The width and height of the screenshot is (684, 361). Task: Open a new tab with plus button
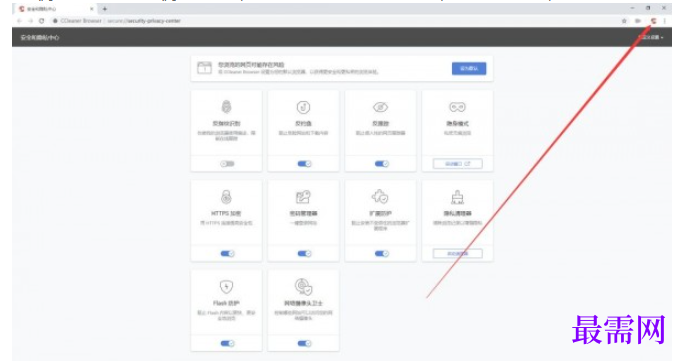tap(105, 9)
